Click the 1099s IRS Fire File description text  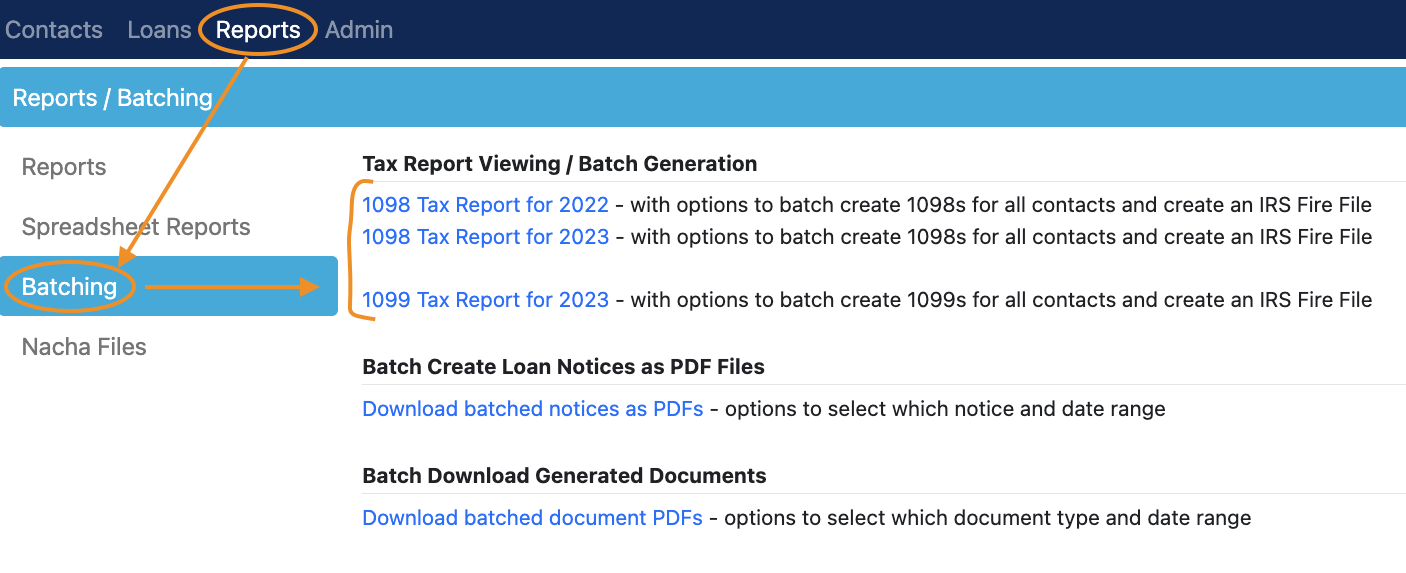1001,299
